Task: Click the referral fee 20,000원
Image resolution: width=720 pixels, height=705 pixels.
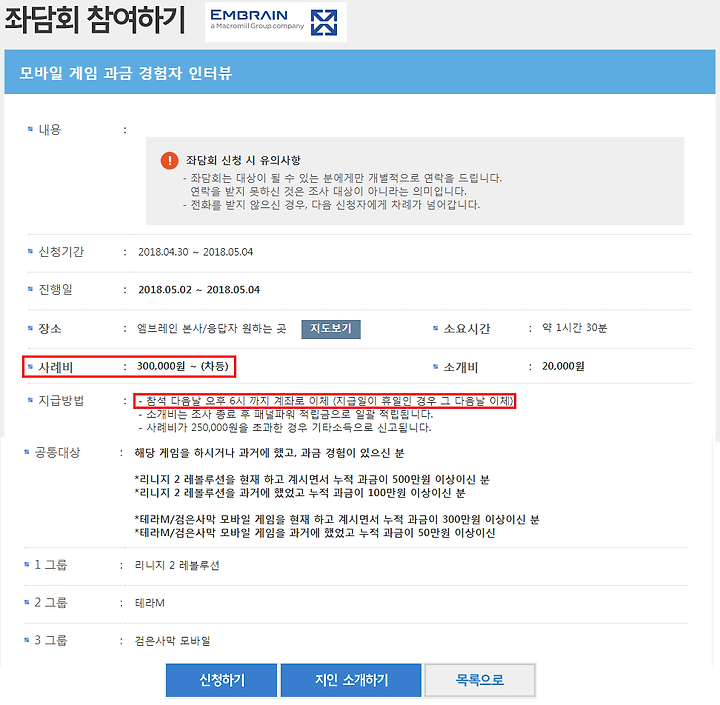Action: (563, 366)
